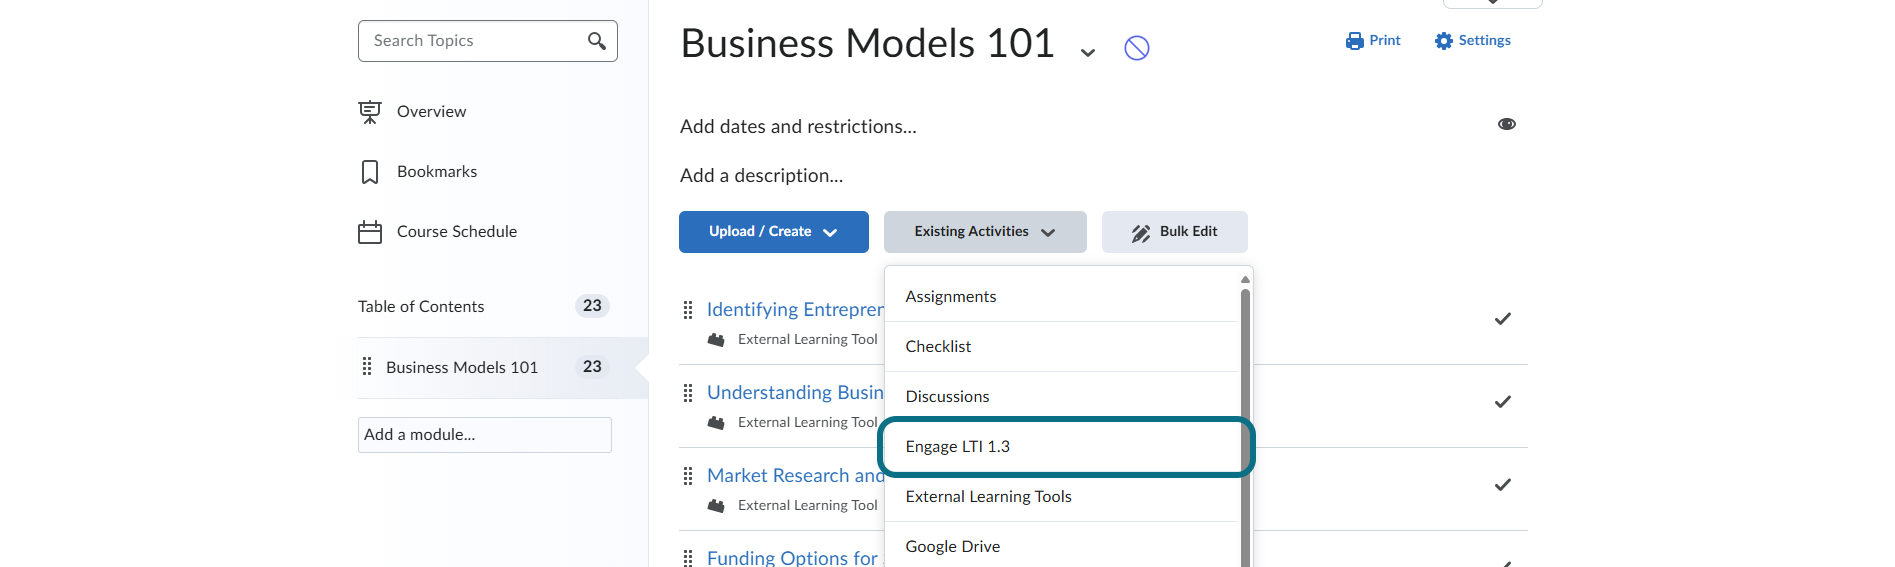Toggle the visibility eye icon
Image resolution: width=1895 pixels, height=567 pixels.
pyautogui.click(x=1507, y=124)
